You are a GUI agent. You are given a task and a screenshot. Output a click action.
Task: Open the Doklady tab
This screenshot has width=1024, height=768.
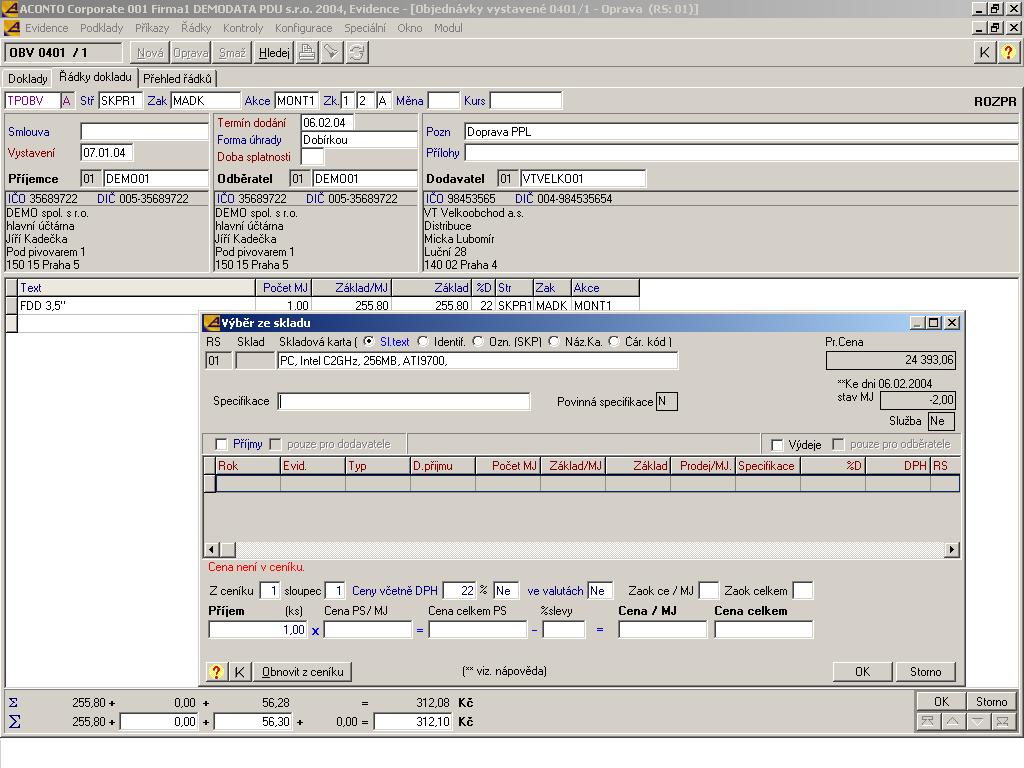[x=28, y=78]
